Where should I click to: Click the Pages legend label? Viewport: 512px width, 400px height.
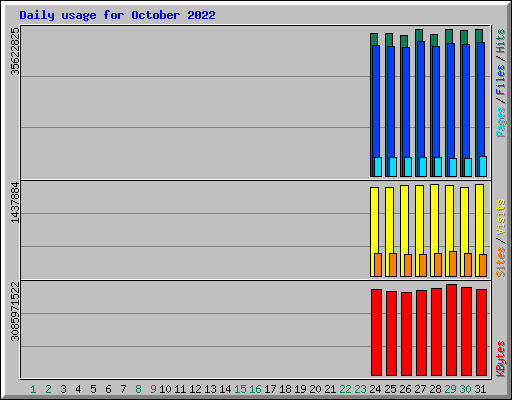501,122
